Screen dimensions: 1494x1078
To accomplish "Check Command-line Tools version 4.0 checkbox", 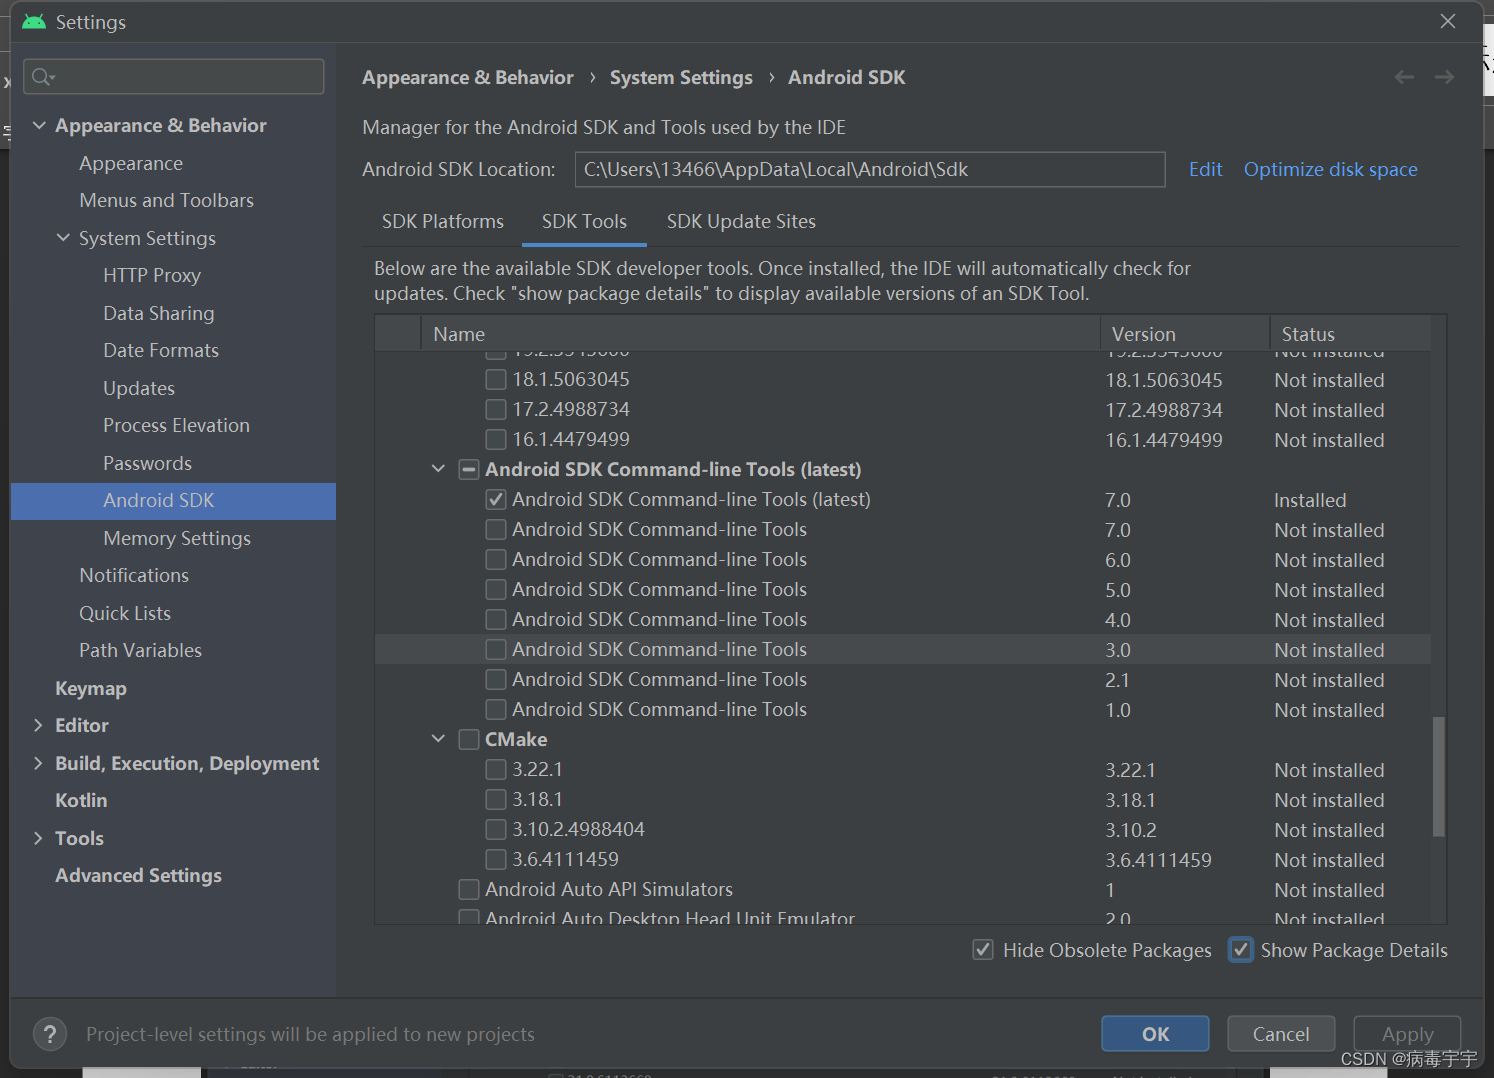I will coord(495,619).
